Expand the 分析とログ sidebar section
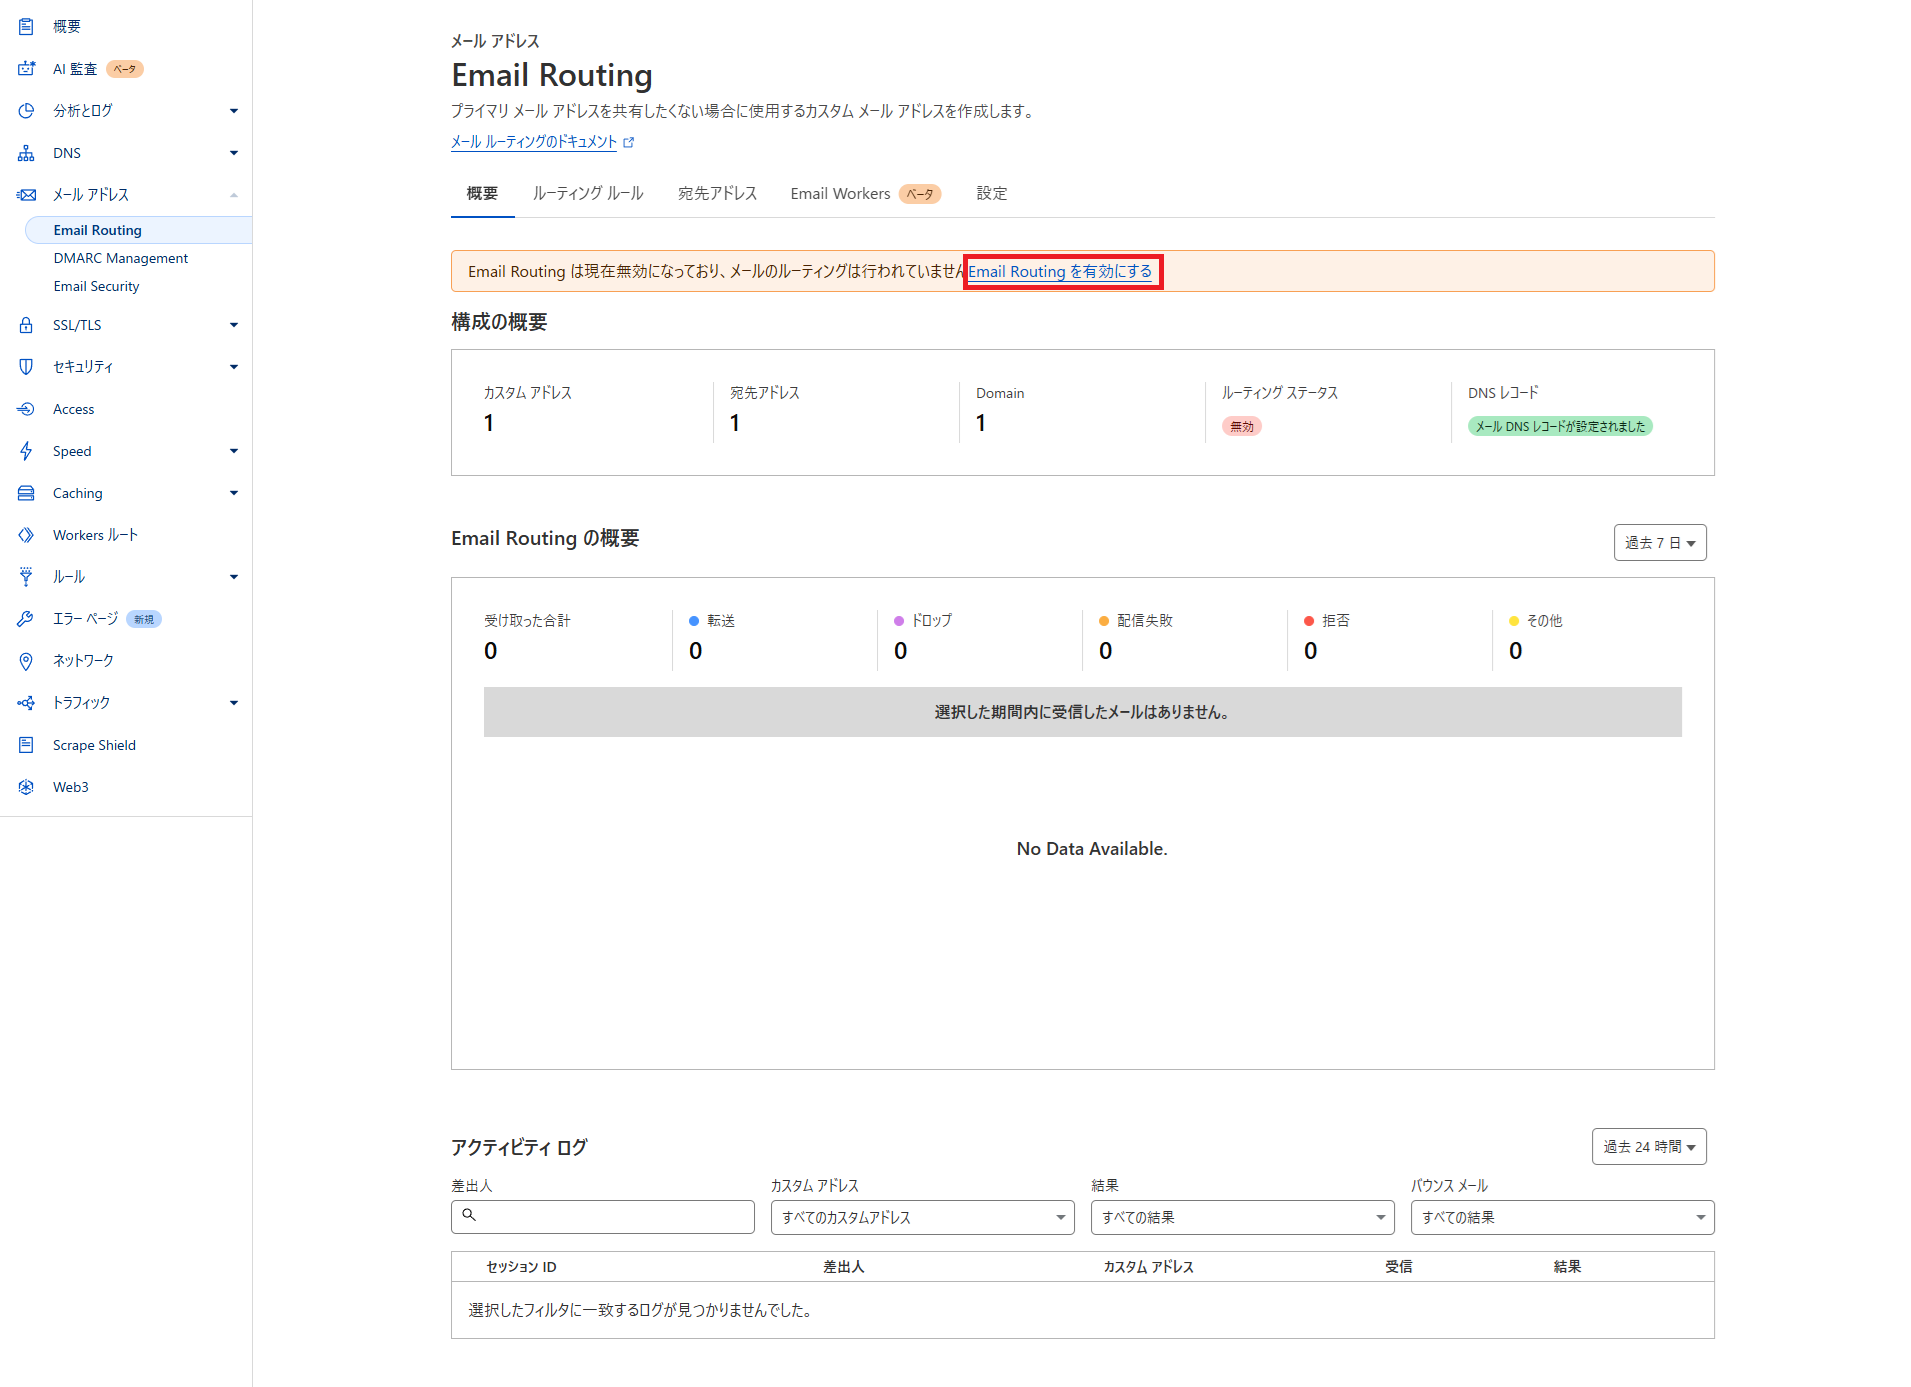The height and width of the screenshot is (1387, 1911). pyautogui.click(x=234, y=111)
